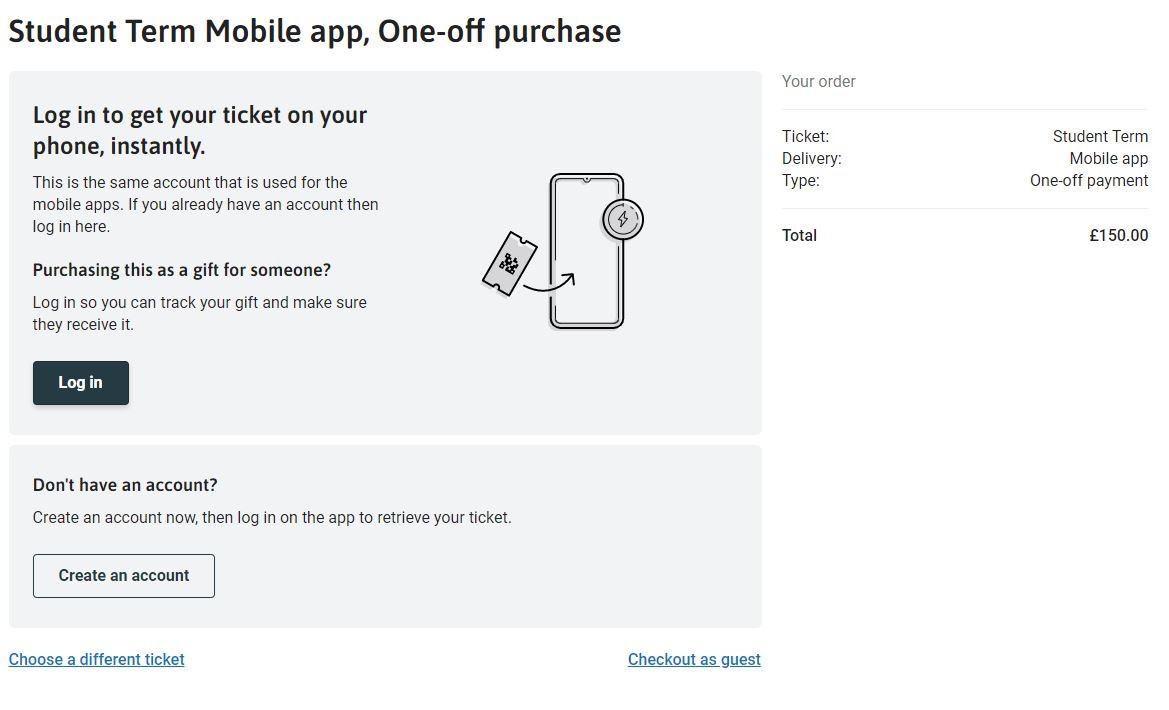Click the Mobile app delivery value
The width and height of the screenshot is (1169, 710).
(x=1108, y=159)
